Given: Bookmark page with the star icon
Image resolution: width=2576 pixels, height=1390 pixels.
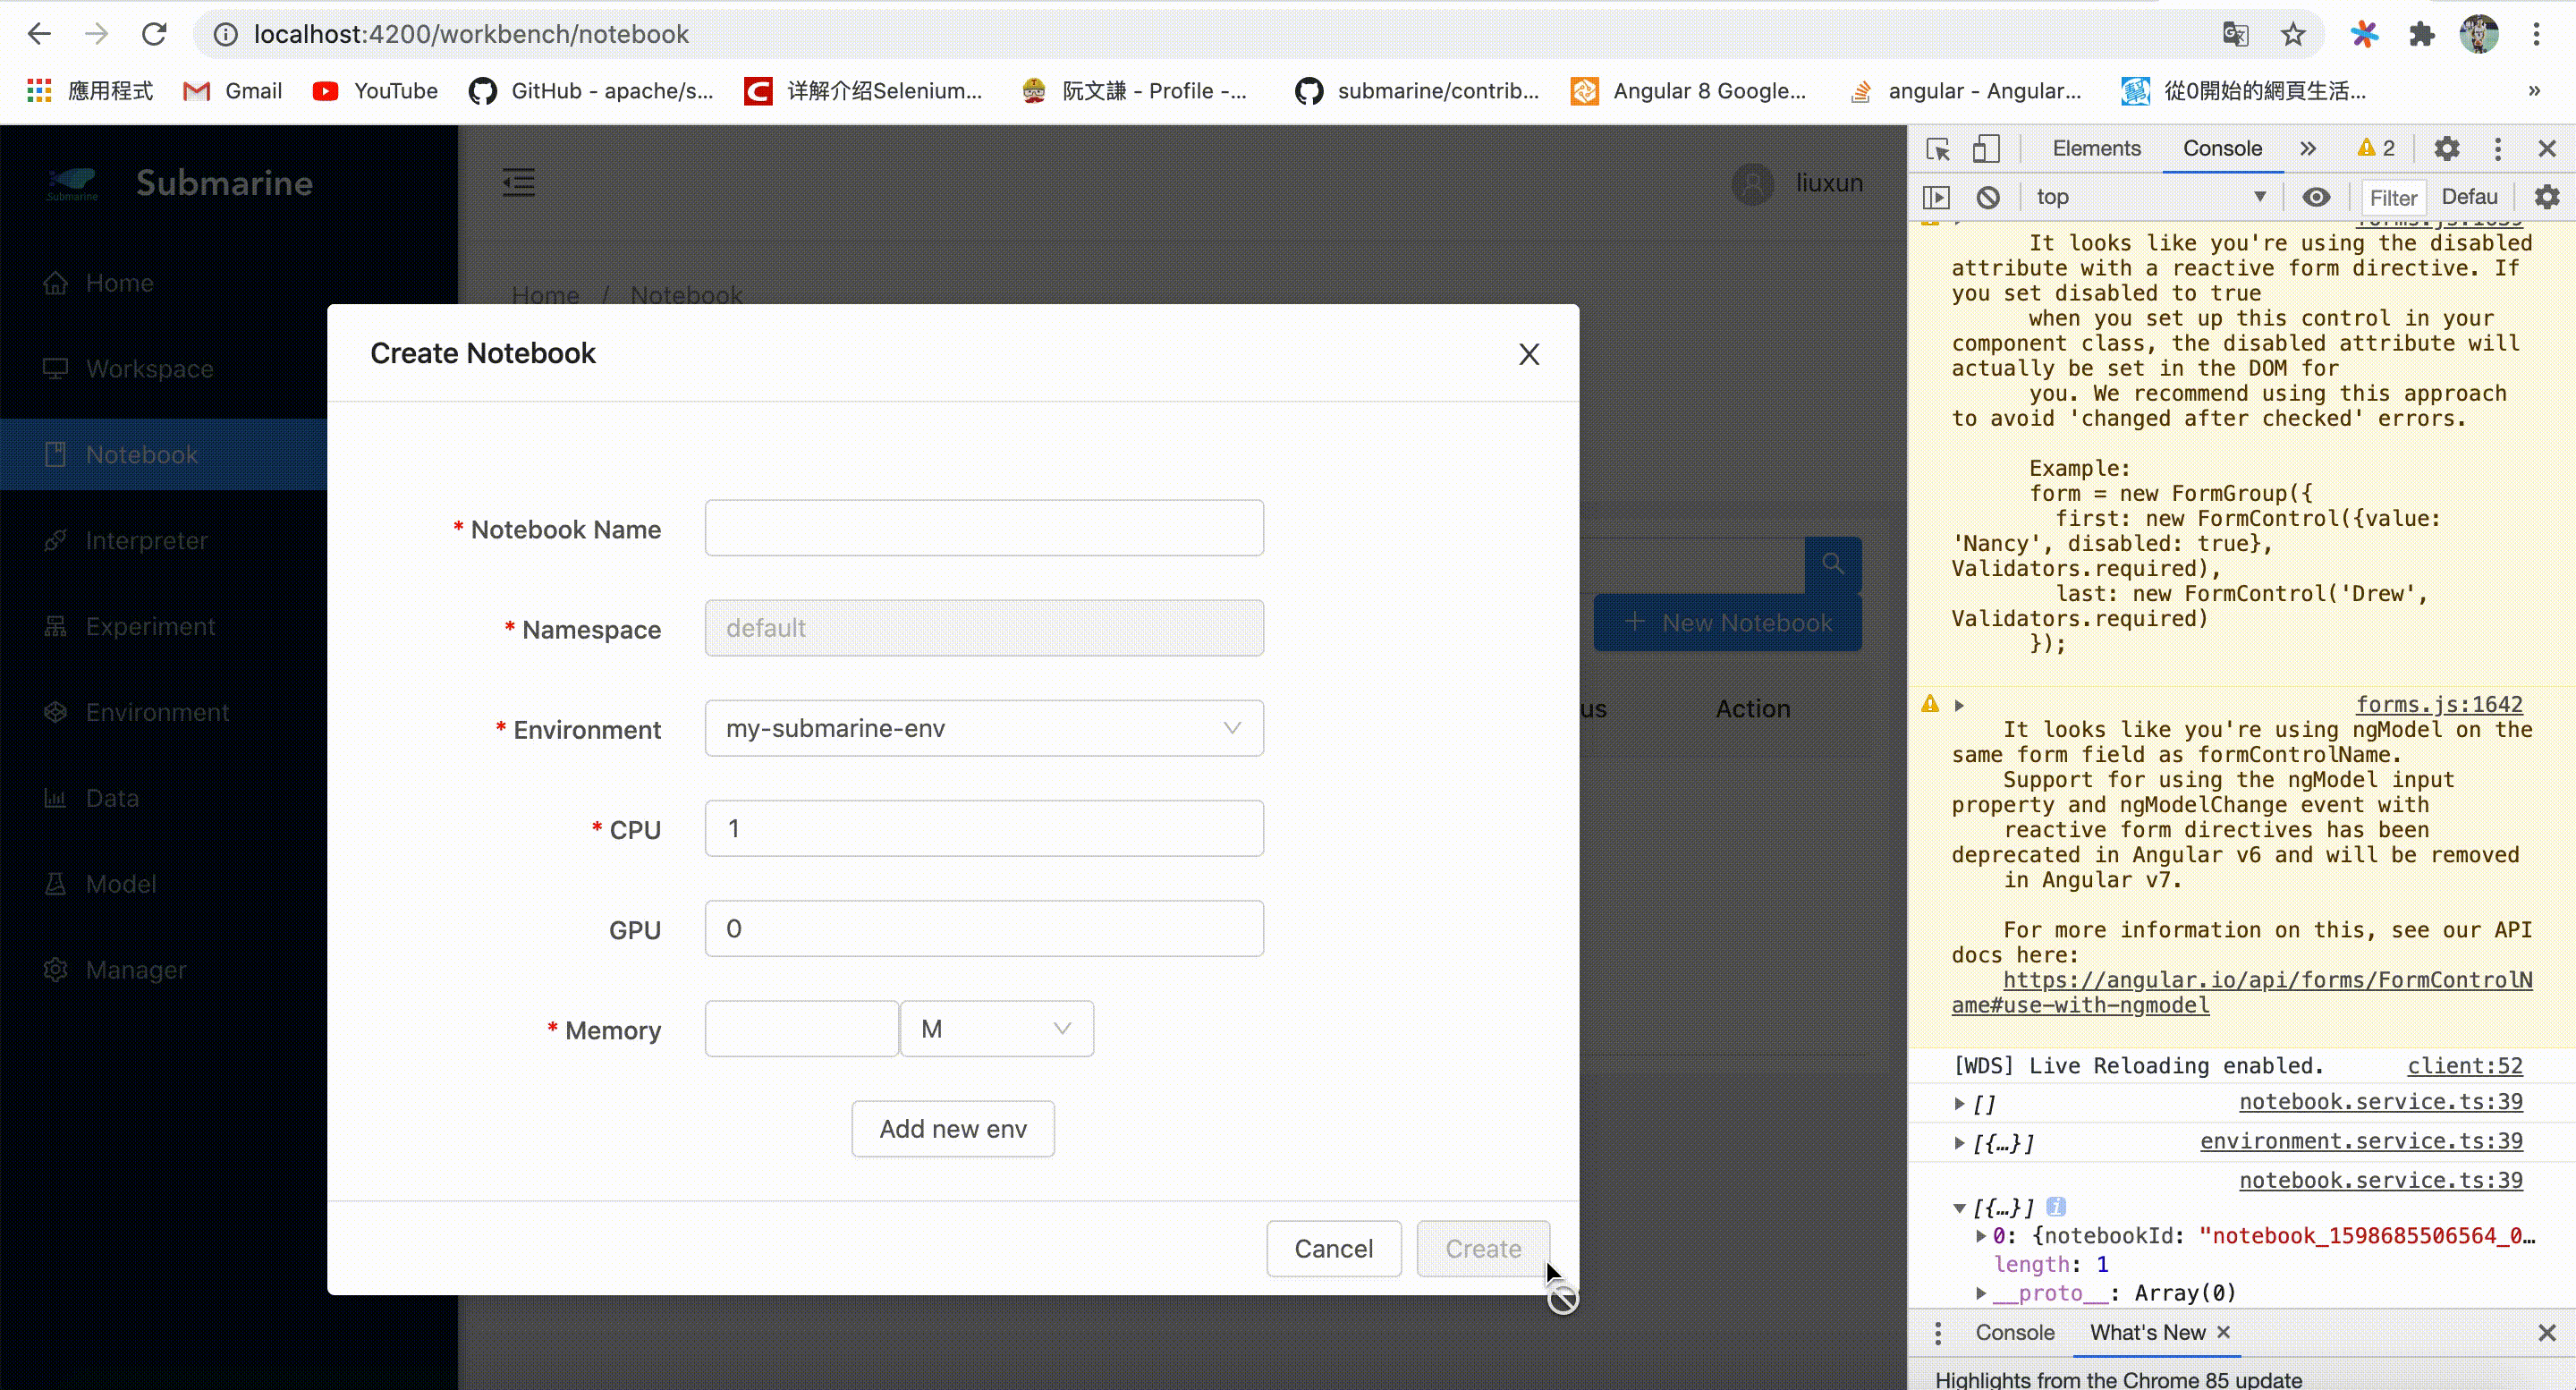Looking at the screenshot, I should click(x=2293, y=35).
